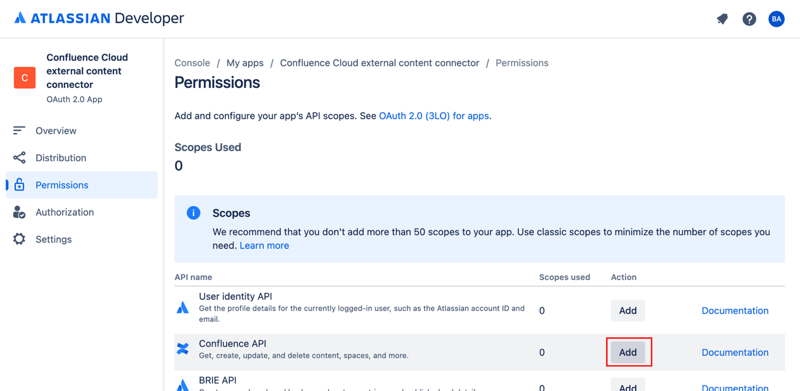Select the orange C app icon

[x=24, y=78]
